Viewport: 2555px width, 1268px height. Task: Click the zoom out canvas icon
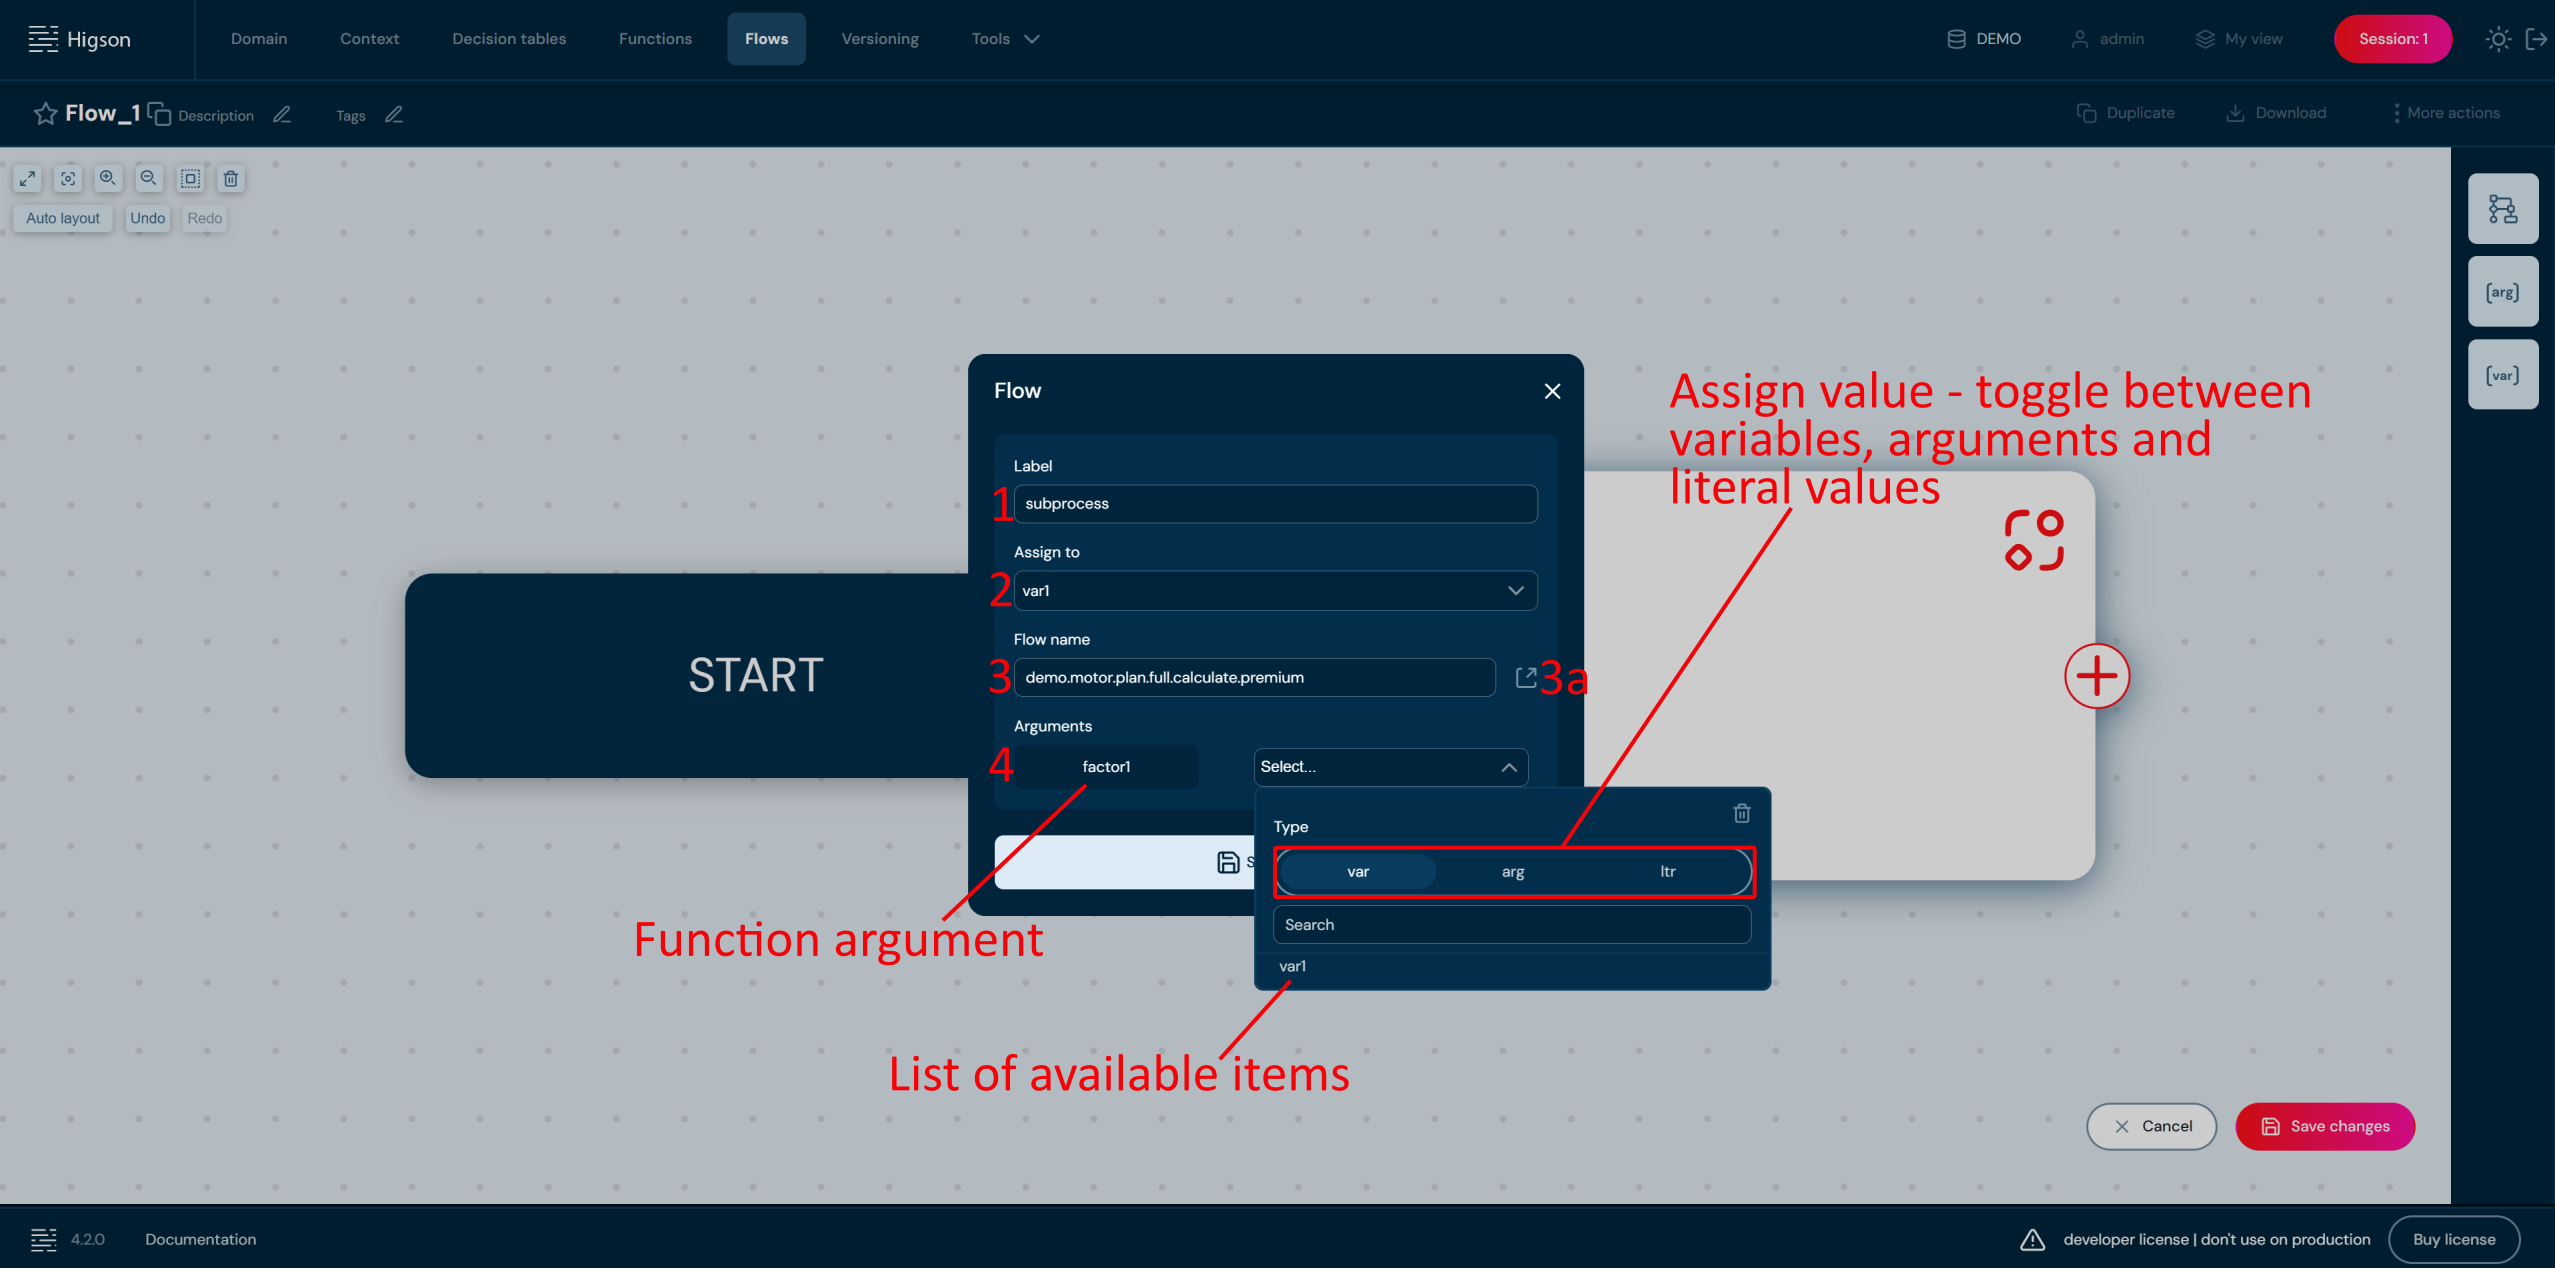[148, 178]
